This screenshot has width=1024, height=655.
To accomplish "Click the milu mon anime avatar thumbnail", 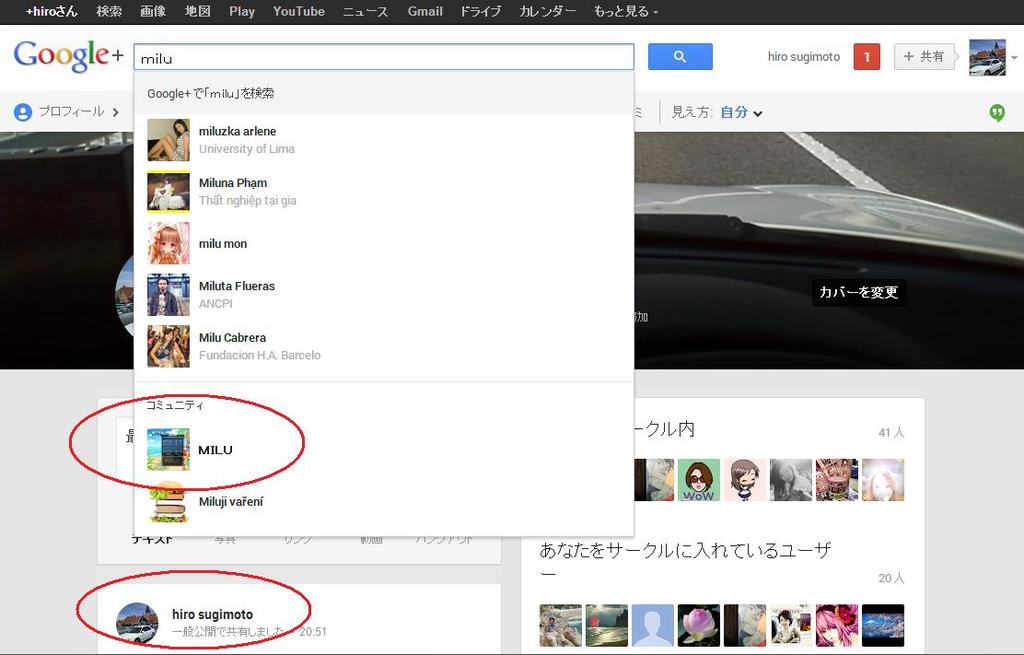I will [x=168, y=243].
